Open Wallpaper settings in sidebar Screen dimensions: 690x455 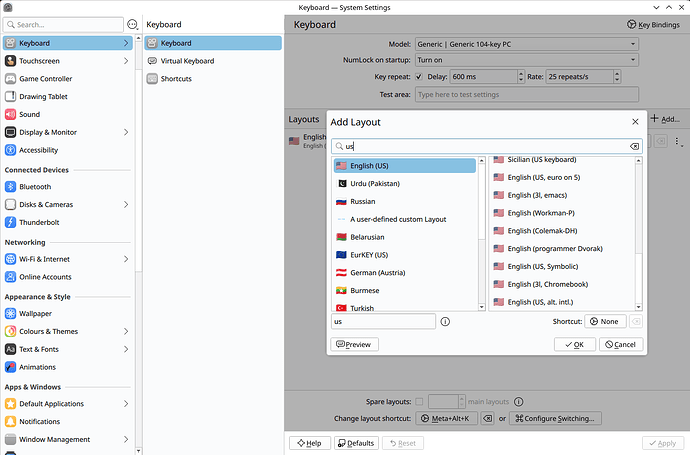[35, 313]
